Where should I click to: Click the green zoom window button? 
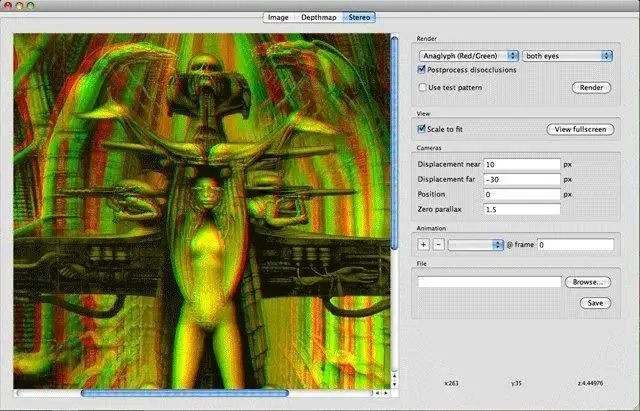coord(31,5)
